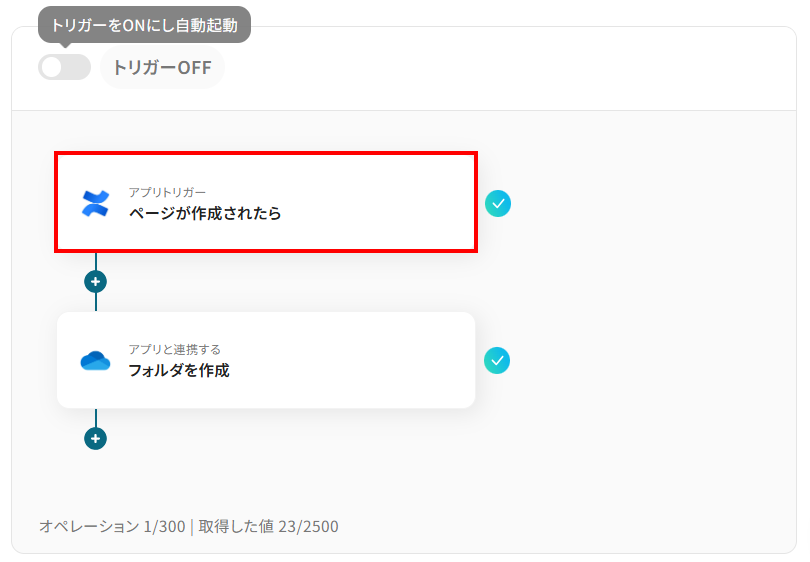
Task: Click the フォルダを作成 title text
Action: [x=179, y=370]
